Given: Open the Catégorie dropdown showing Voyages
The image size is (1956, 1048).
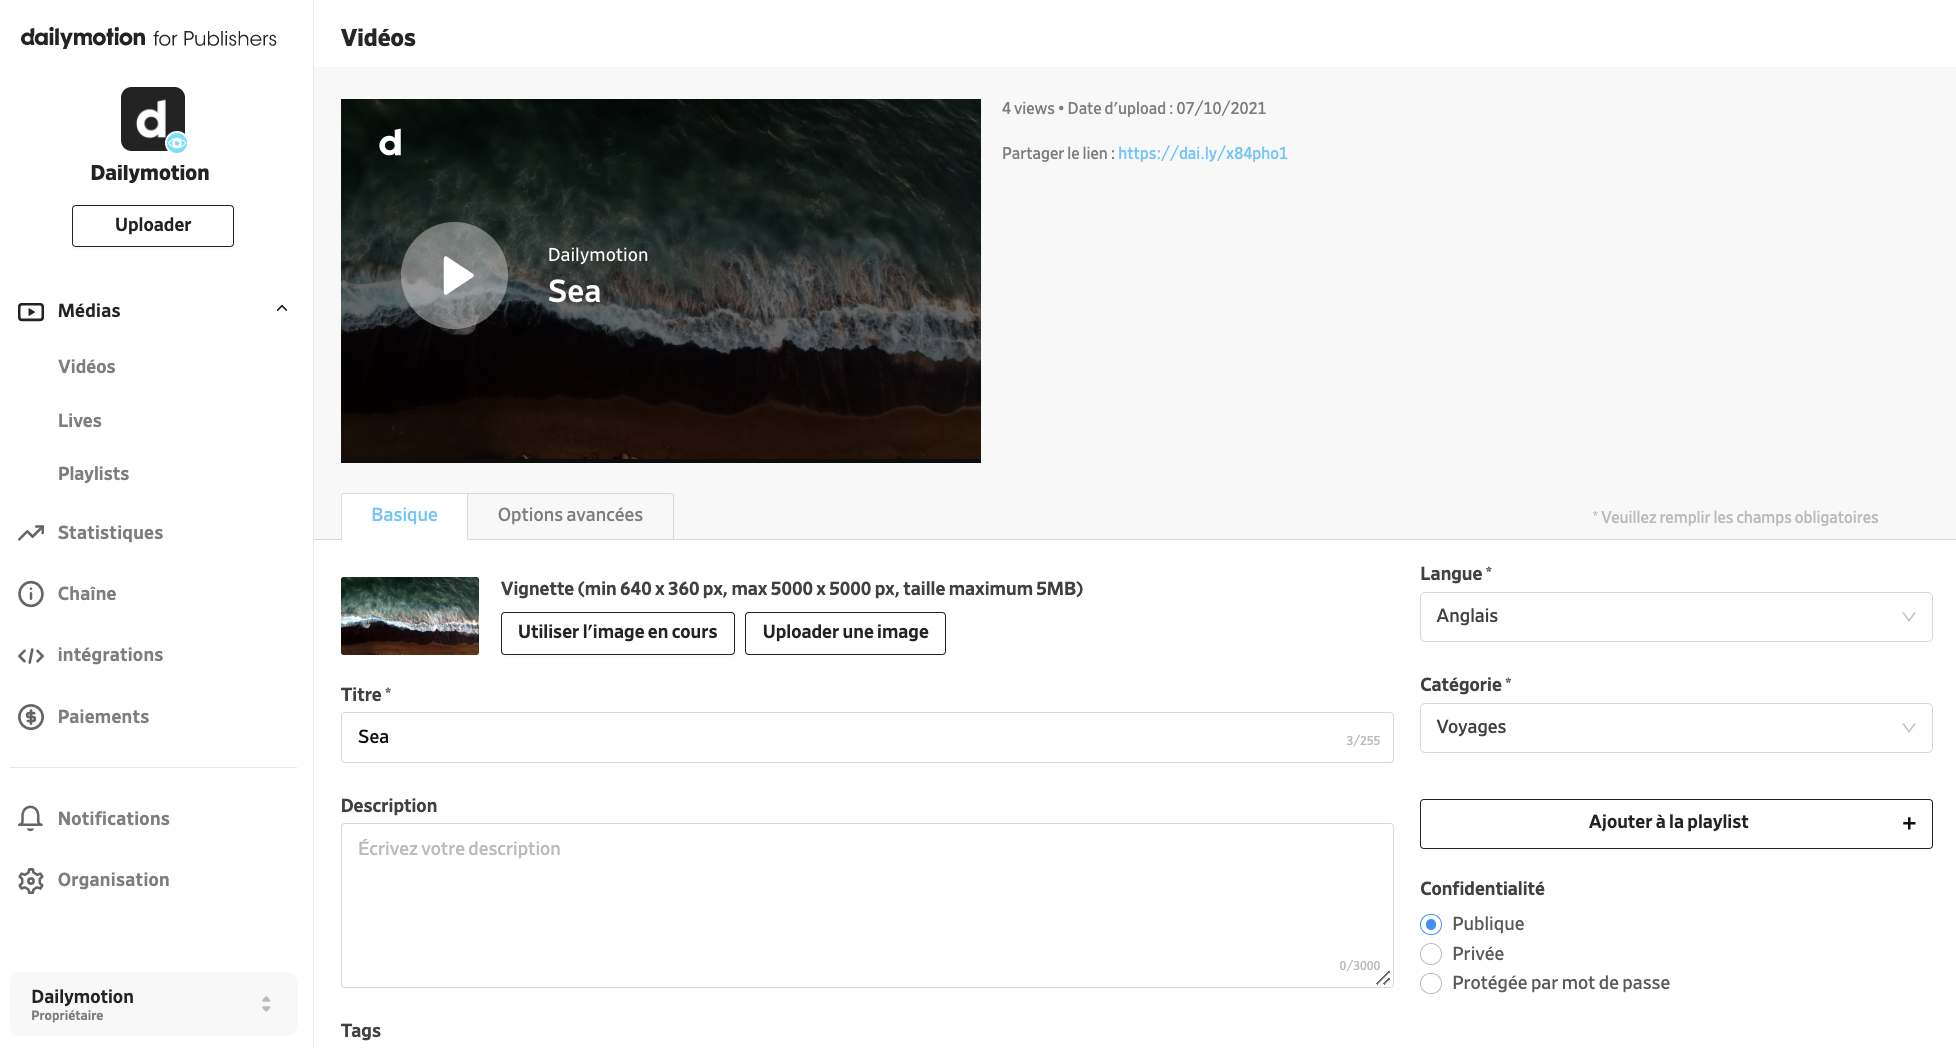Looking at the screenshot, I should 1676,728.
